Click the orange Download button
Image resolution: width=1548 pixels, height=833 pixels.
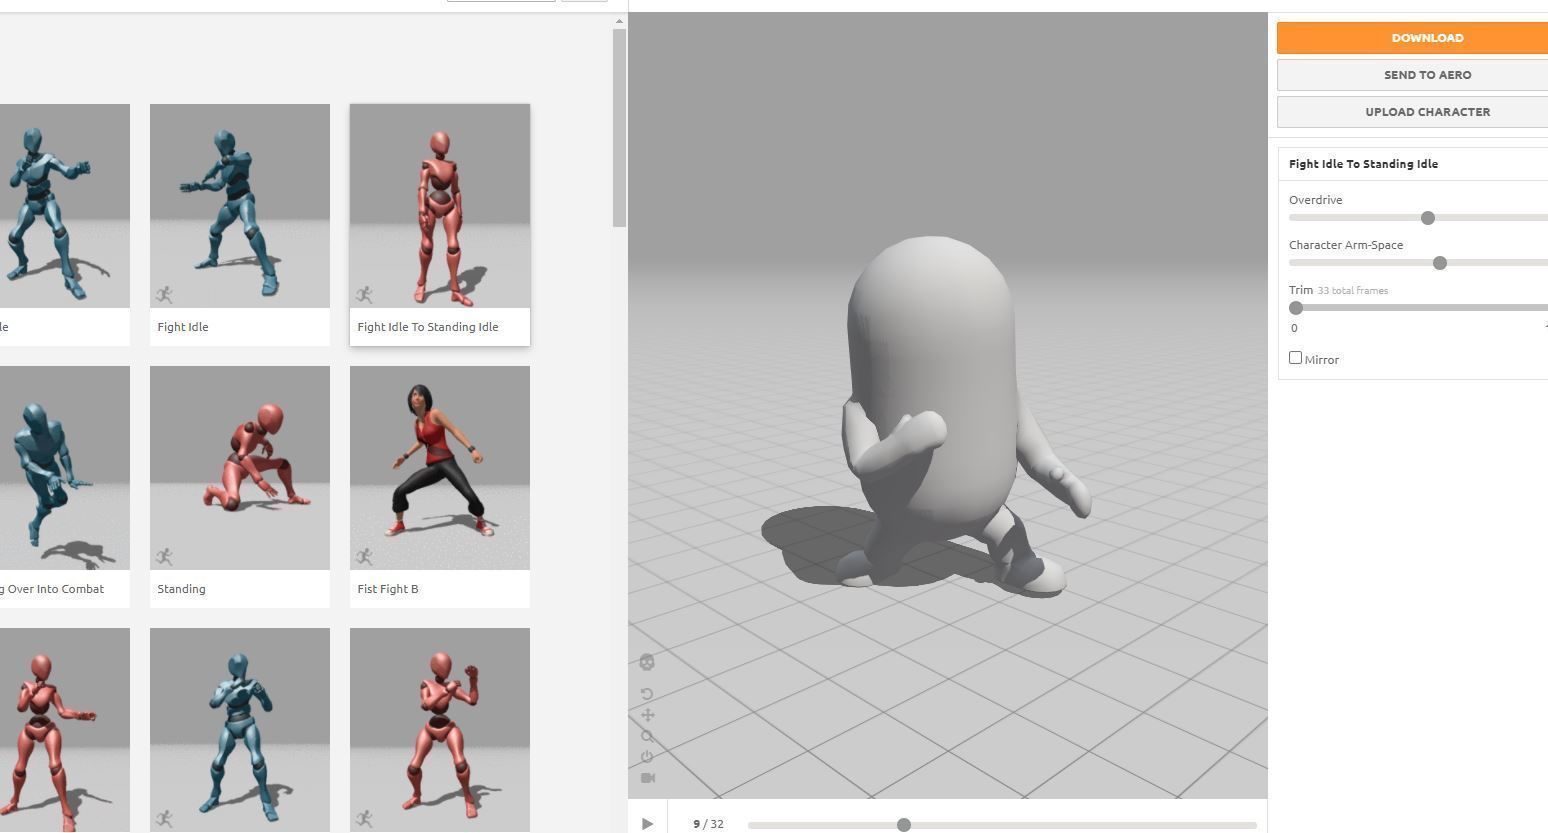point(1412,38)
